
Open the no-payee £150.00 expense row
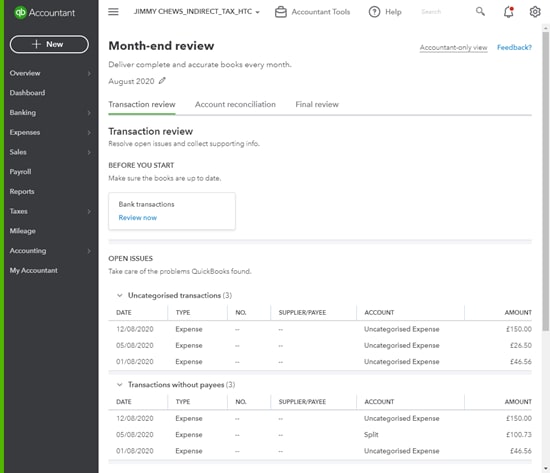320,418
